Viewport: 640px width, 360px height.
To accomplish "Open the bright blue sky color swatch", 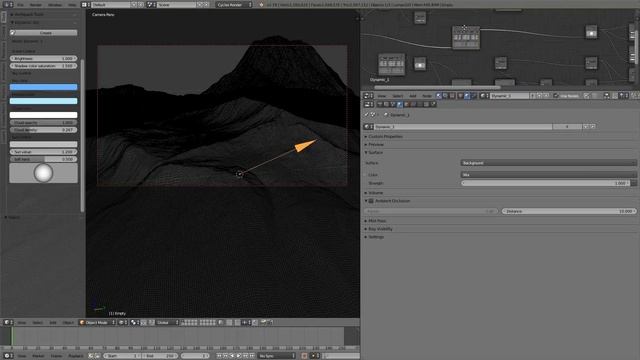I will point(43,87).
